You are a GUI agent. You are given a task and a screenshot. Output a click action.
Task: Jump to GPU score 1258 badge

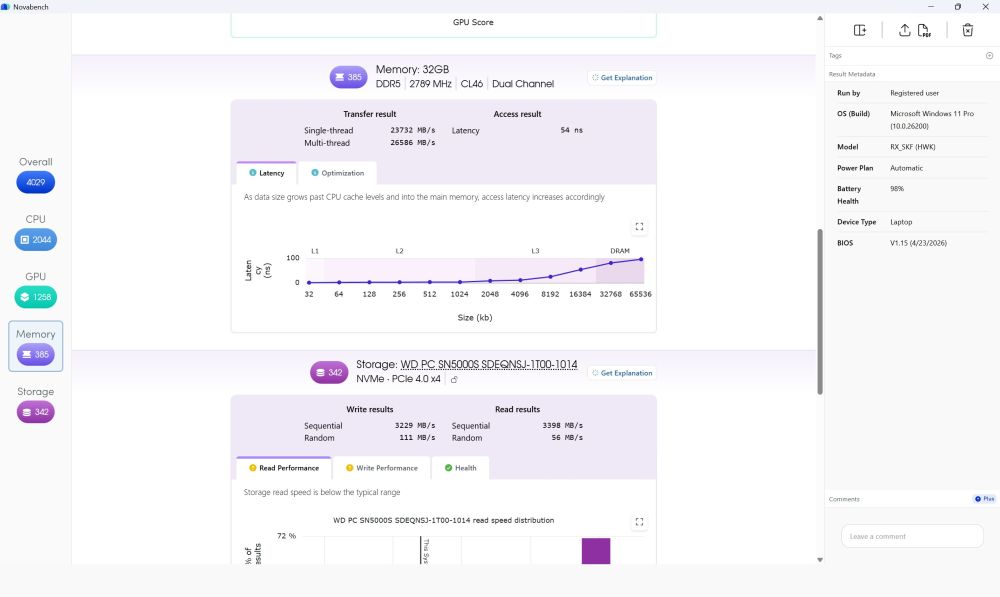coord(36,297)
